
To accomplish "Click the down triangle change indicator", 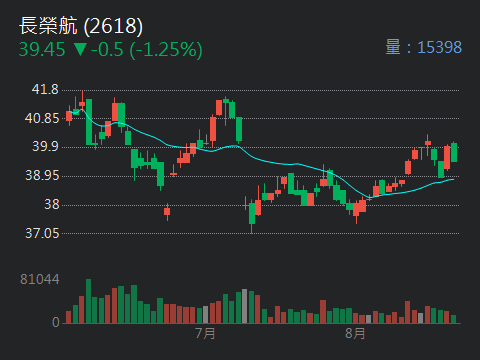I will 80,49.
